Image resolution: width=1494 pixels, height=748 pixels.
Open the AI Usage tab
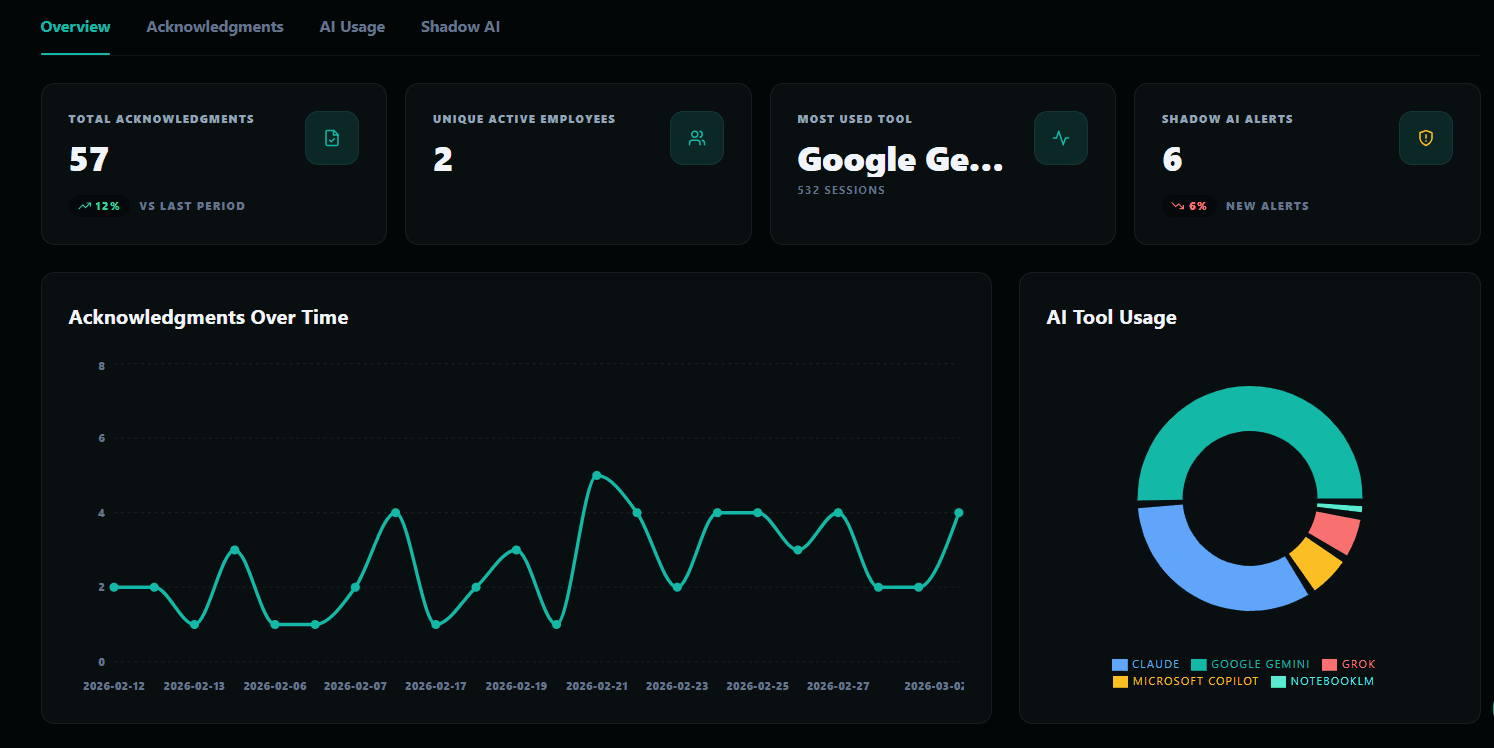pos(352,26)
